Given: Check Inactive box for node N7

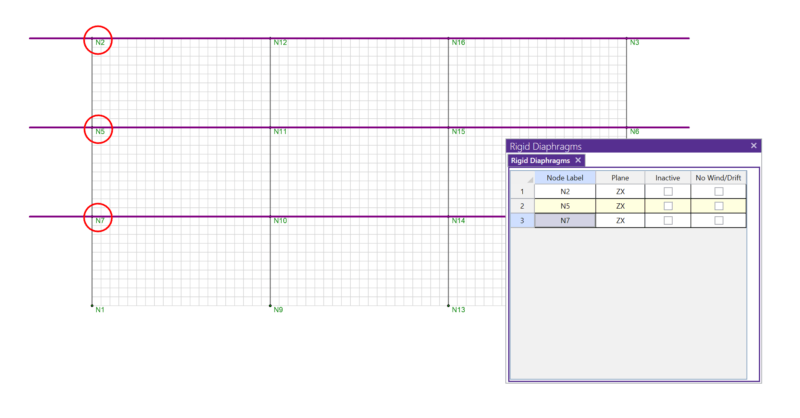Looking at the screenshot, I should click(x=668, y=221).
